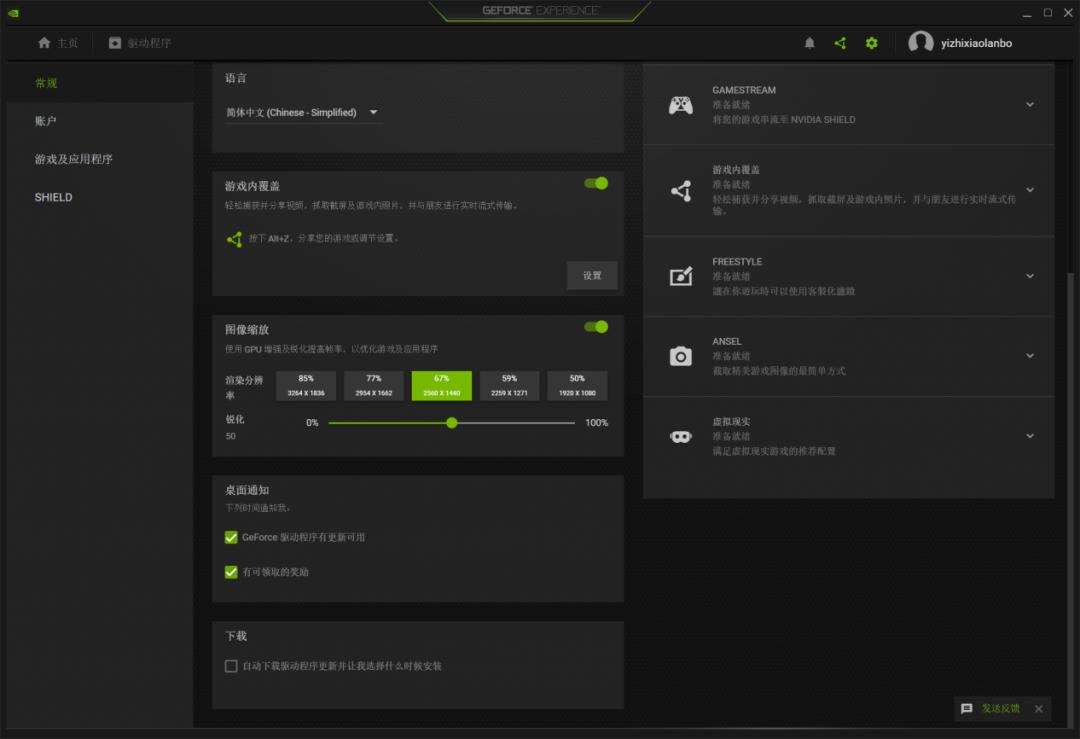Open notifications bell icon

click(x=809, y=43)
